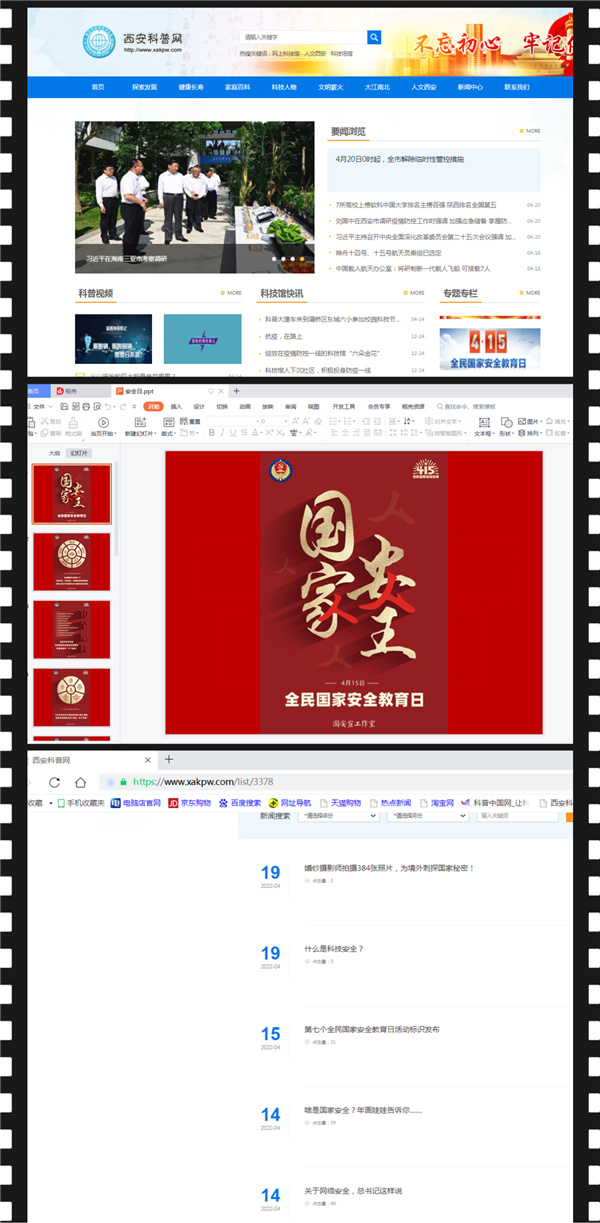Click MORE beside the 科技馆快讯 heading
The image size is (600, 1223).
[x=414, y=294]
